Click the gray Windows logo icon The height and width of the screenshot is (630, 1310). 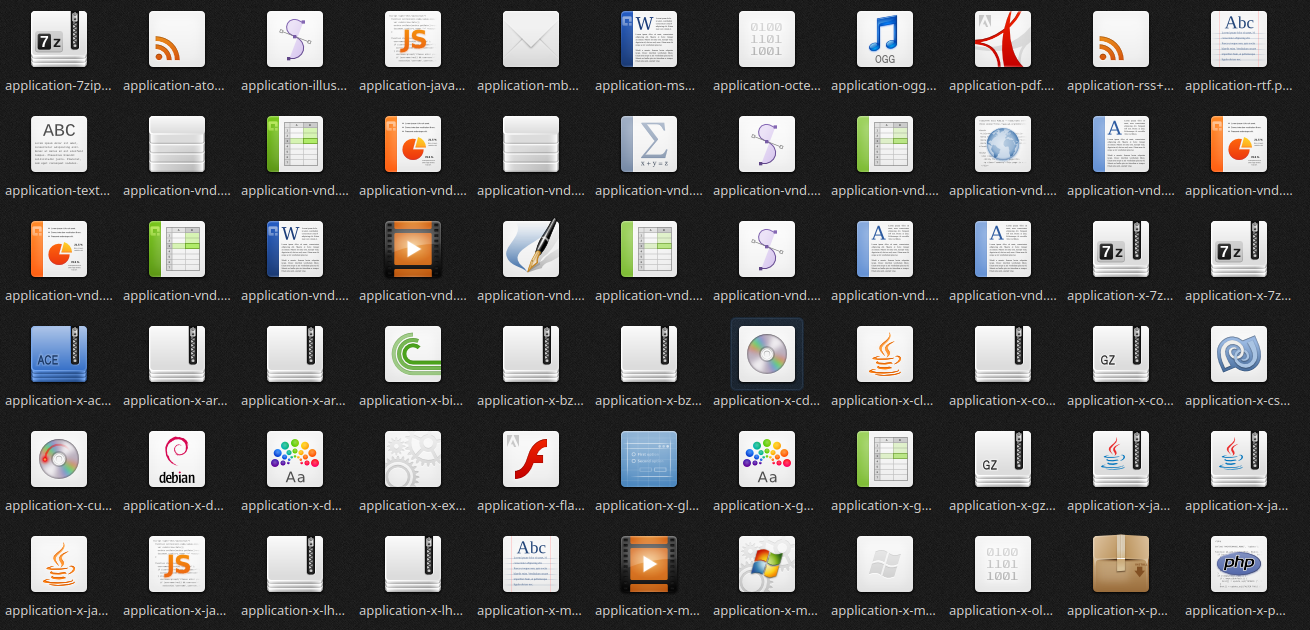885,564
